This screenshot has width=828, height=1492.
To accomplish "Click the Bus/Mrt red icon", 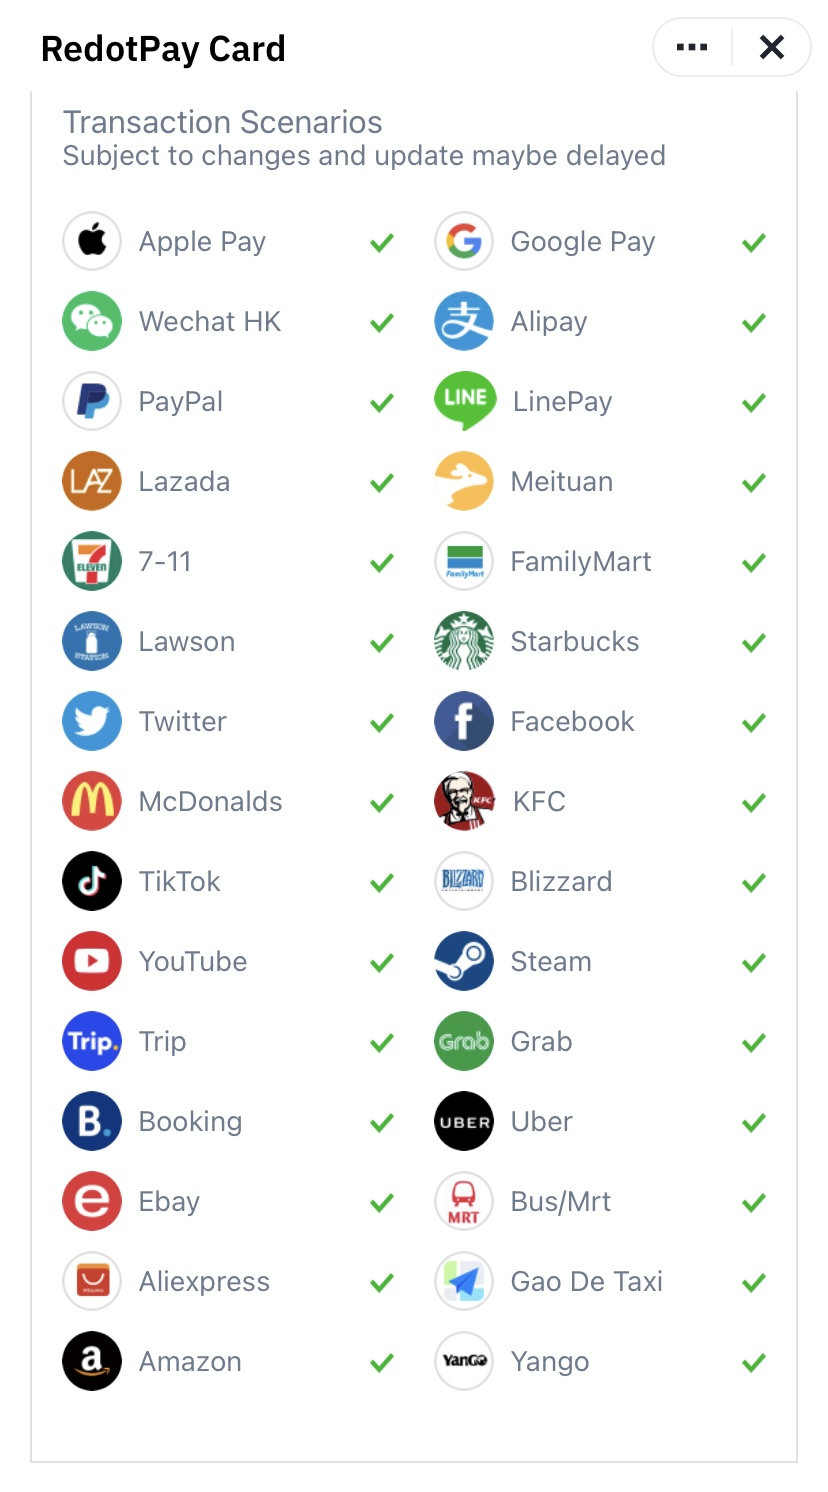I will click(x=464, y=1201).
